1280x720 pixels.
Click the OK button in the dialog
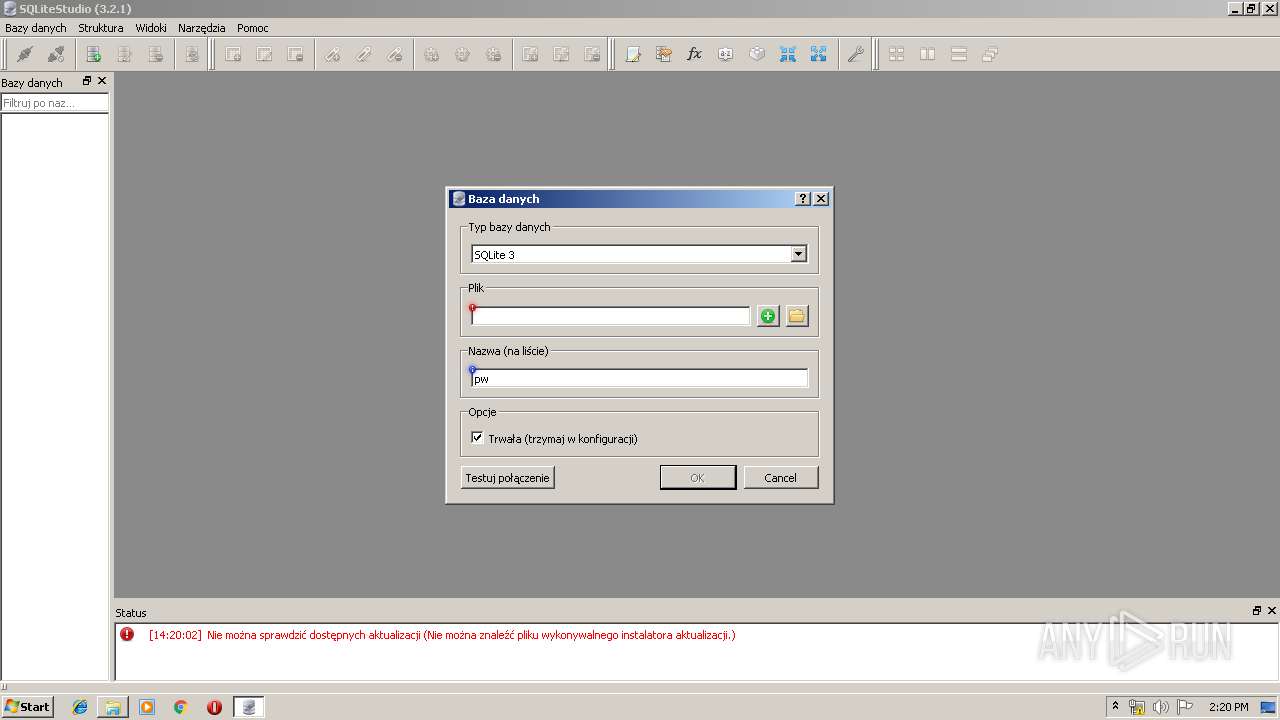698,478
